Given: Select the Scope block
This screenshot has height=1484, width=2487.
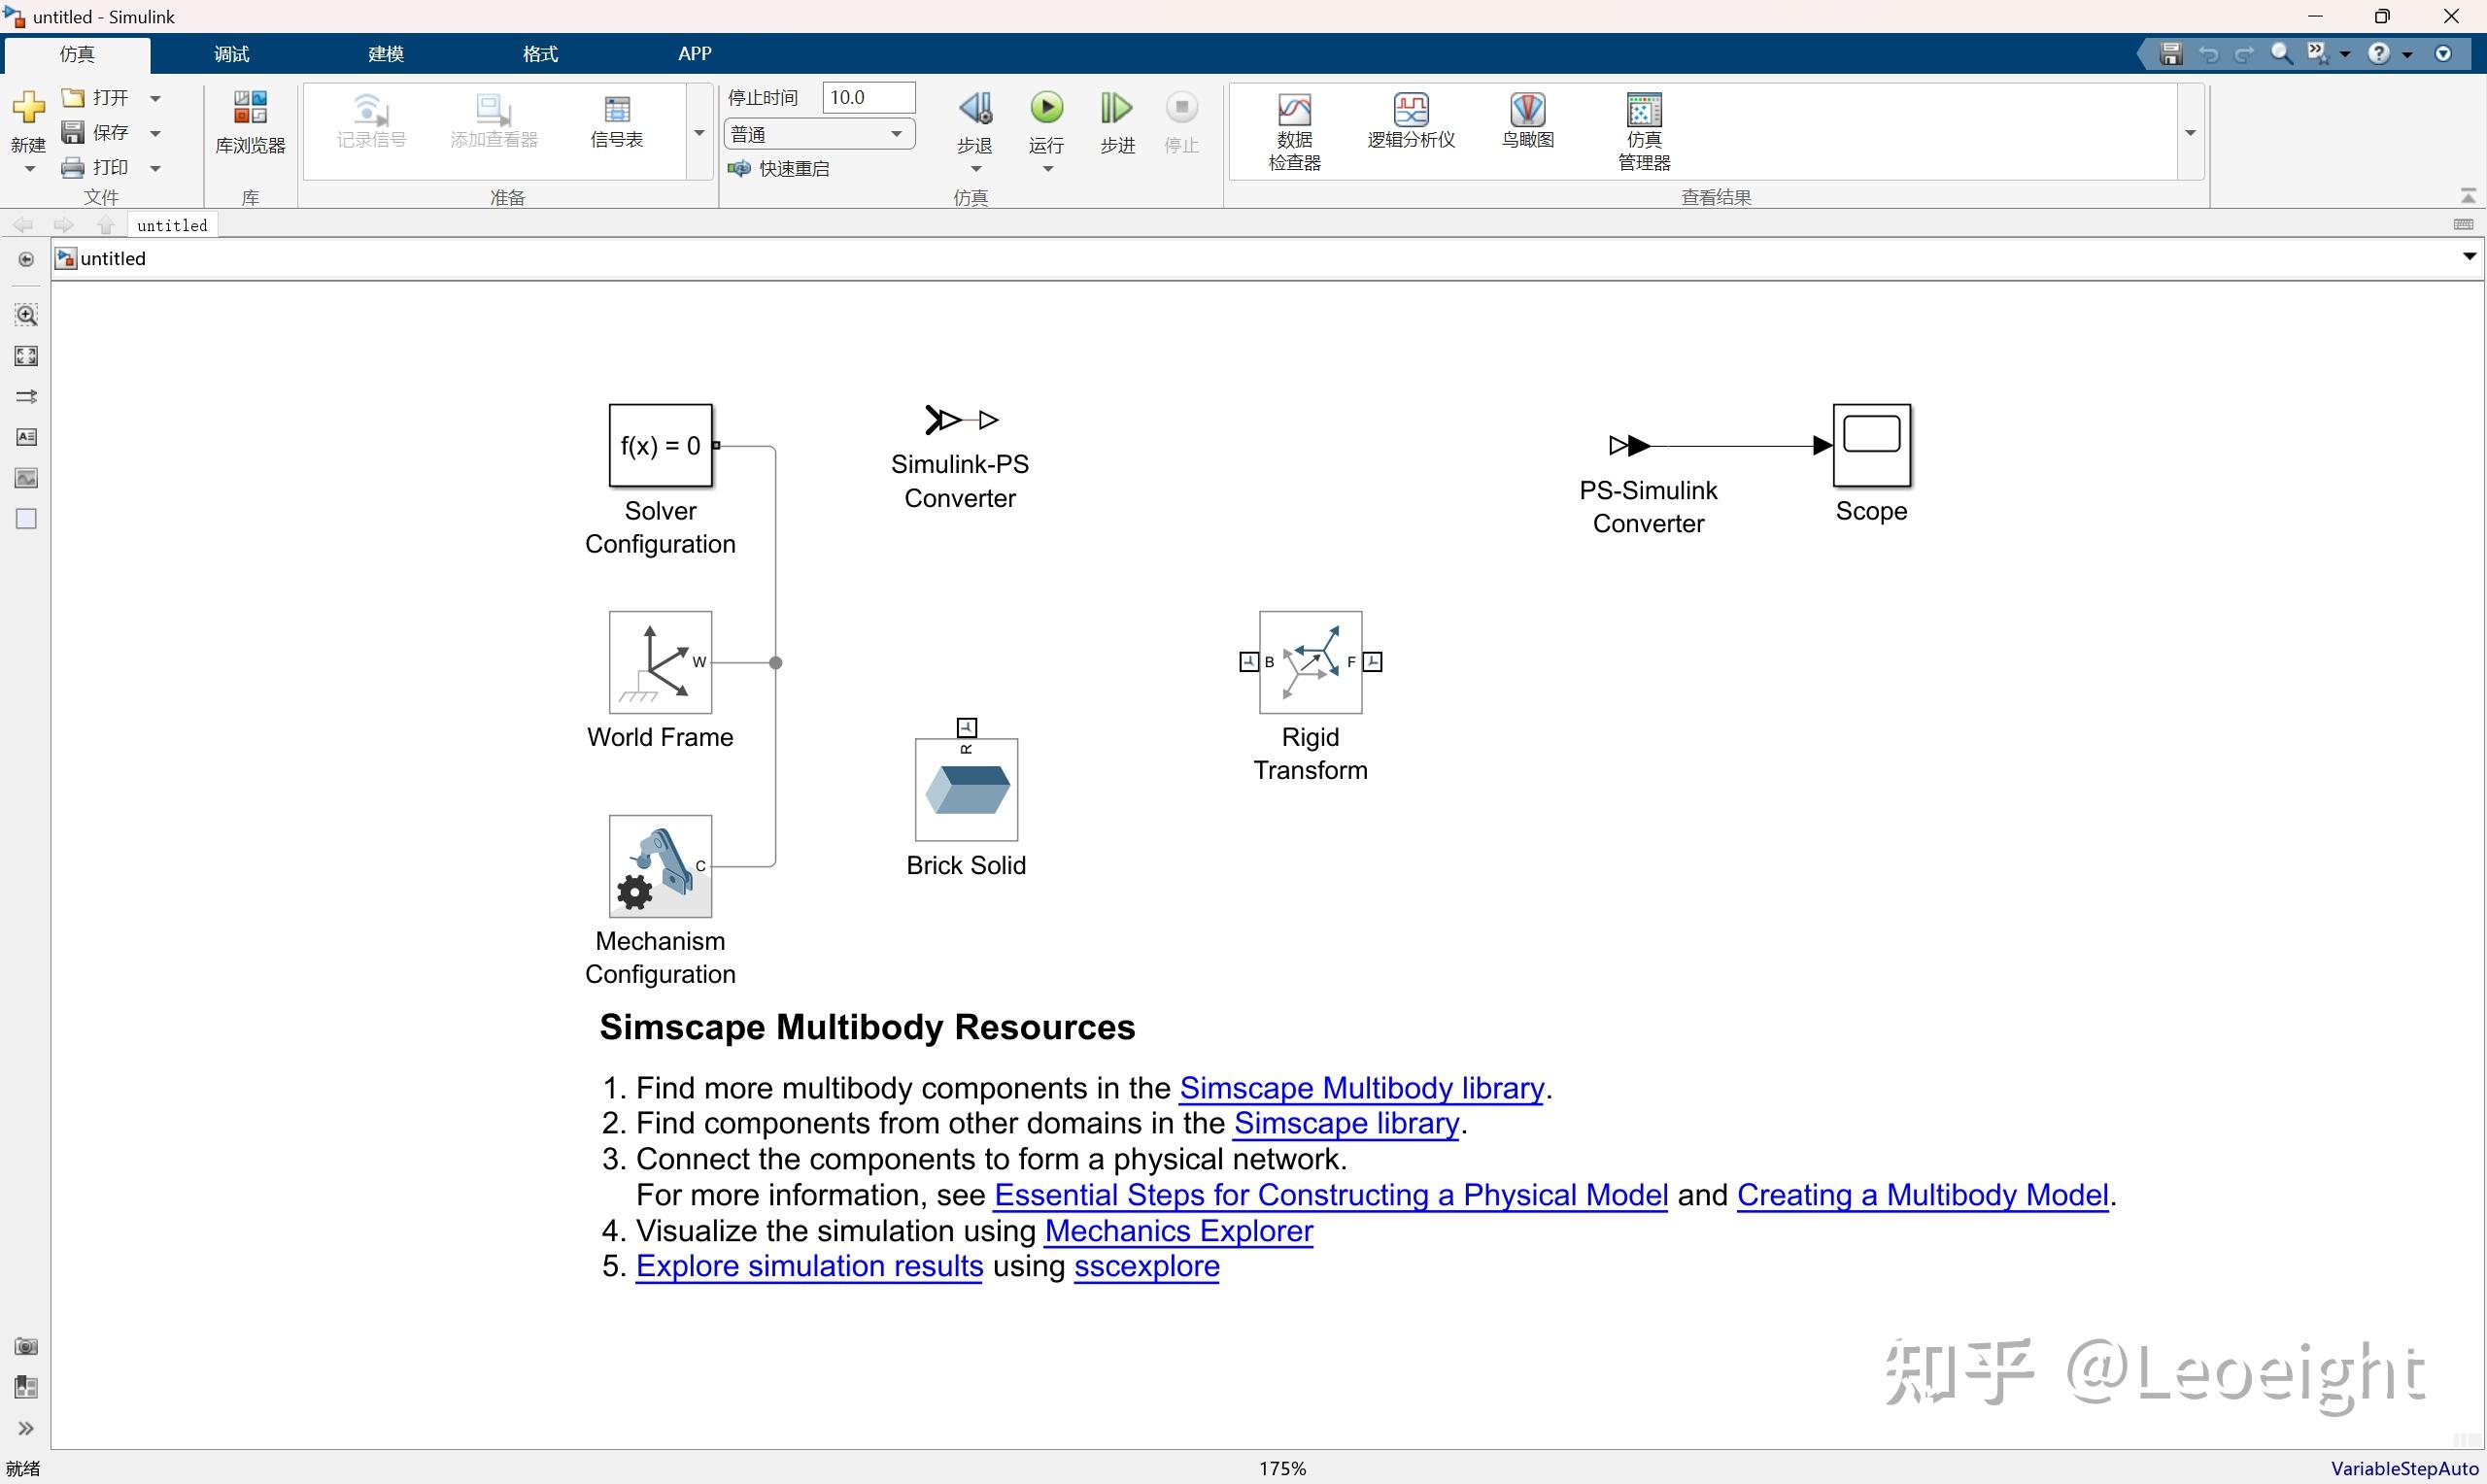Looking at the screenshot, I should pos(1871,445).
